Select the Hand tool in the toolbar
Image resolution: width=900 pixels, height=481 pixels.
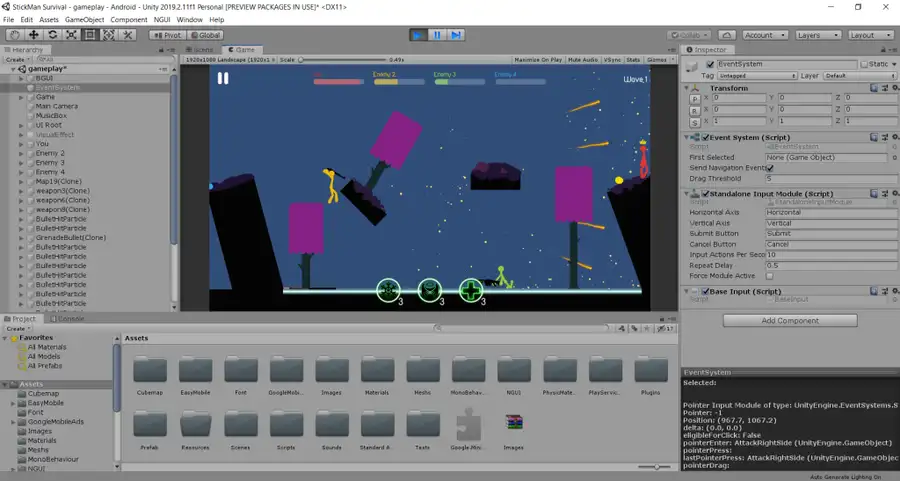point(14,35)
